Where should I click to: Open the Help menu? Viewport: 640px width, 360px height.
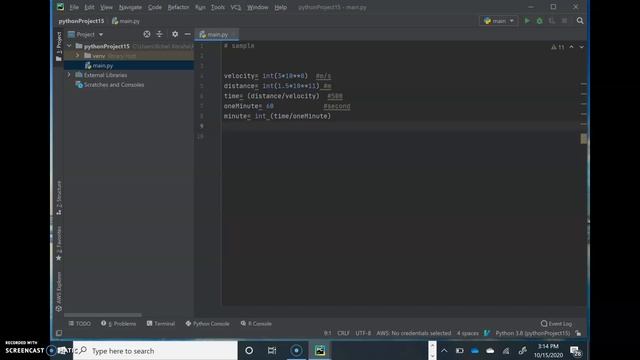click(x=280, y=7)
